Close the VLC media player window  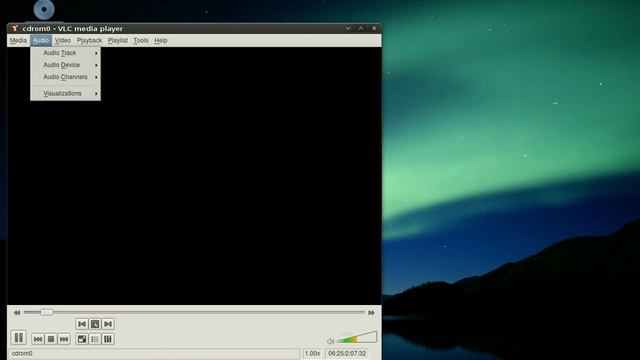(x=374, y=29)
